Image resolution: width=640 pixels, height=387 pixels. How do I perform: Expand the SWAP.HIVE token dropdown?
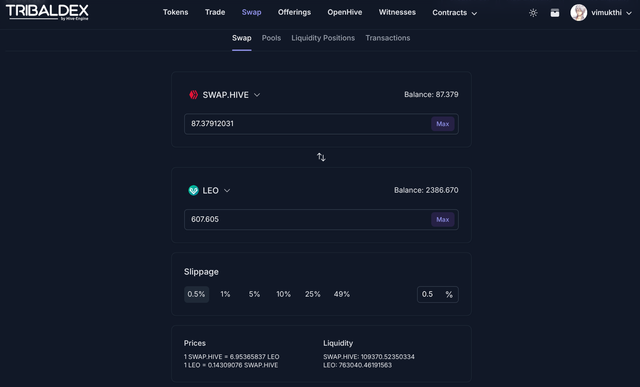point(257,95)
